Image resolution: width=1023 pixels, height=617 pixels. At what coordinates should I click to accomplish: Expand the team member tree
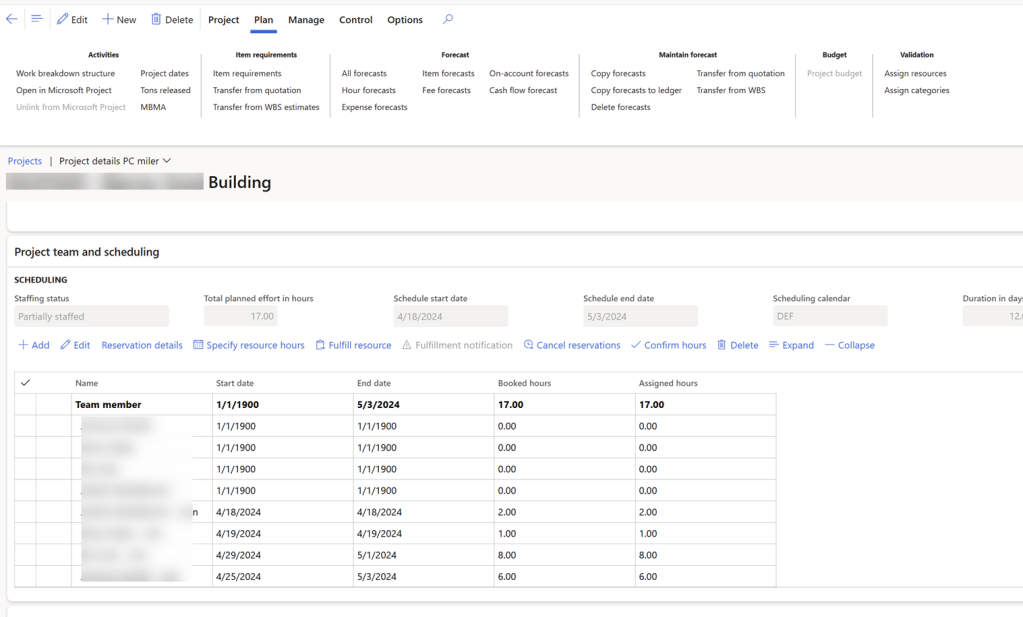pos(791,345)
